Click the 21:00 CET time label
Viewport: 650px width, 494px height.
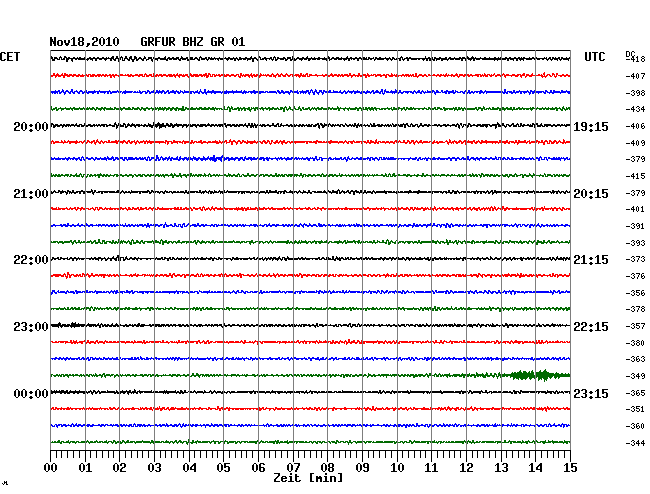(31, 194)
